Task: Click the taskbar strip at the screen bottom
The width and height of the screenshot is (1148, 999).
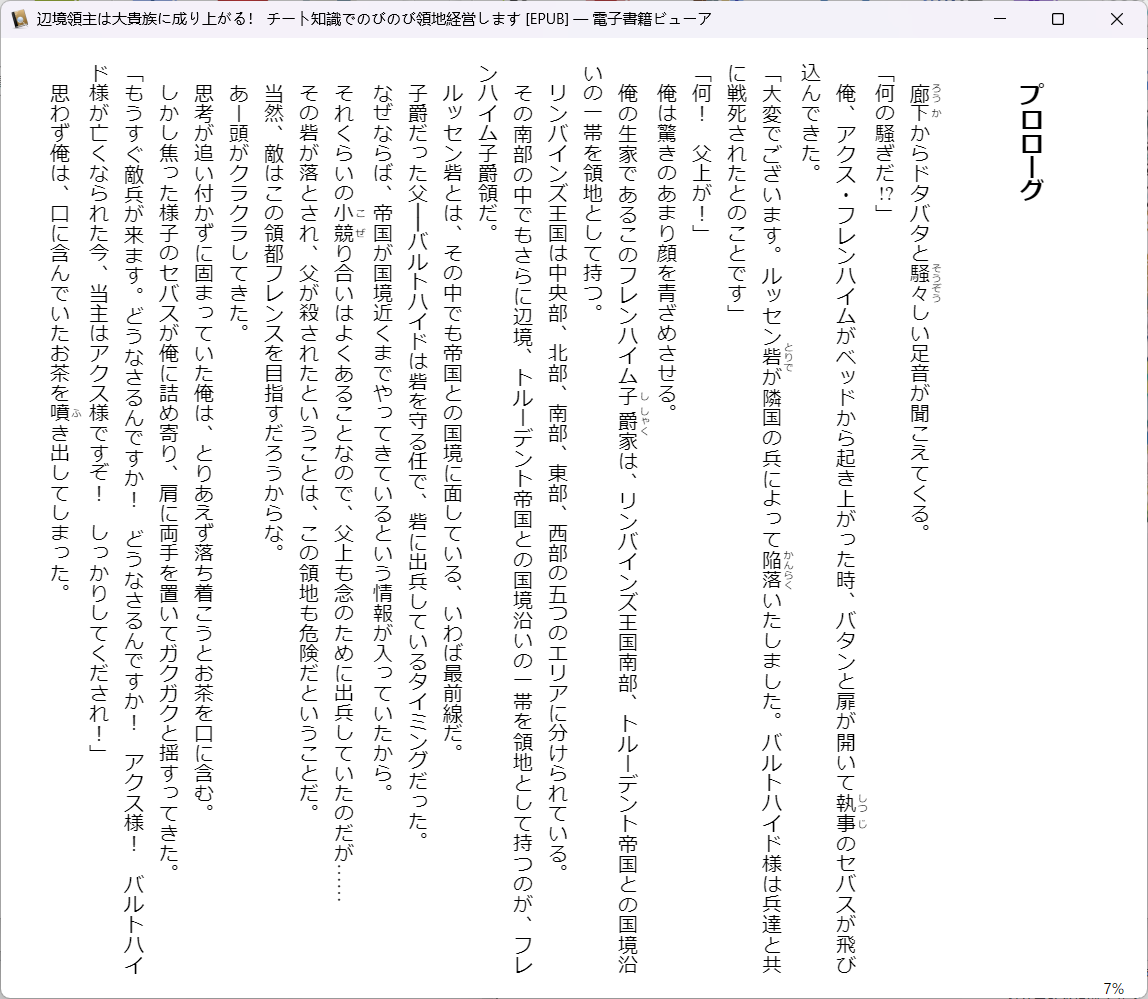Action: pyautogui.click(x=574, y=996)
